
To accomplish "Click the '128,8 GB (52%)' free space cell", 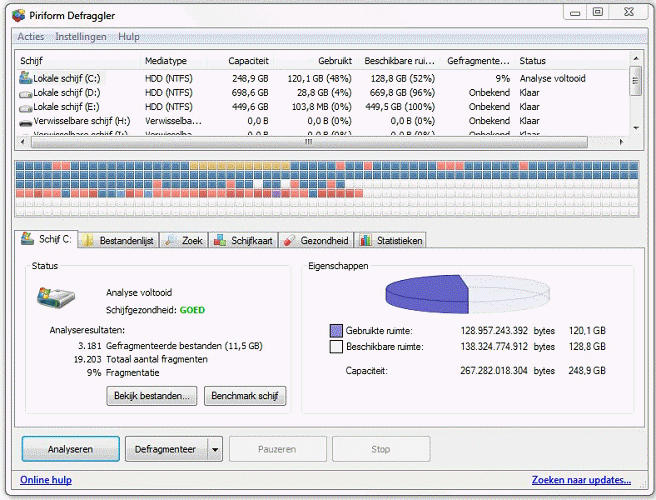I will tap(403, 79).
